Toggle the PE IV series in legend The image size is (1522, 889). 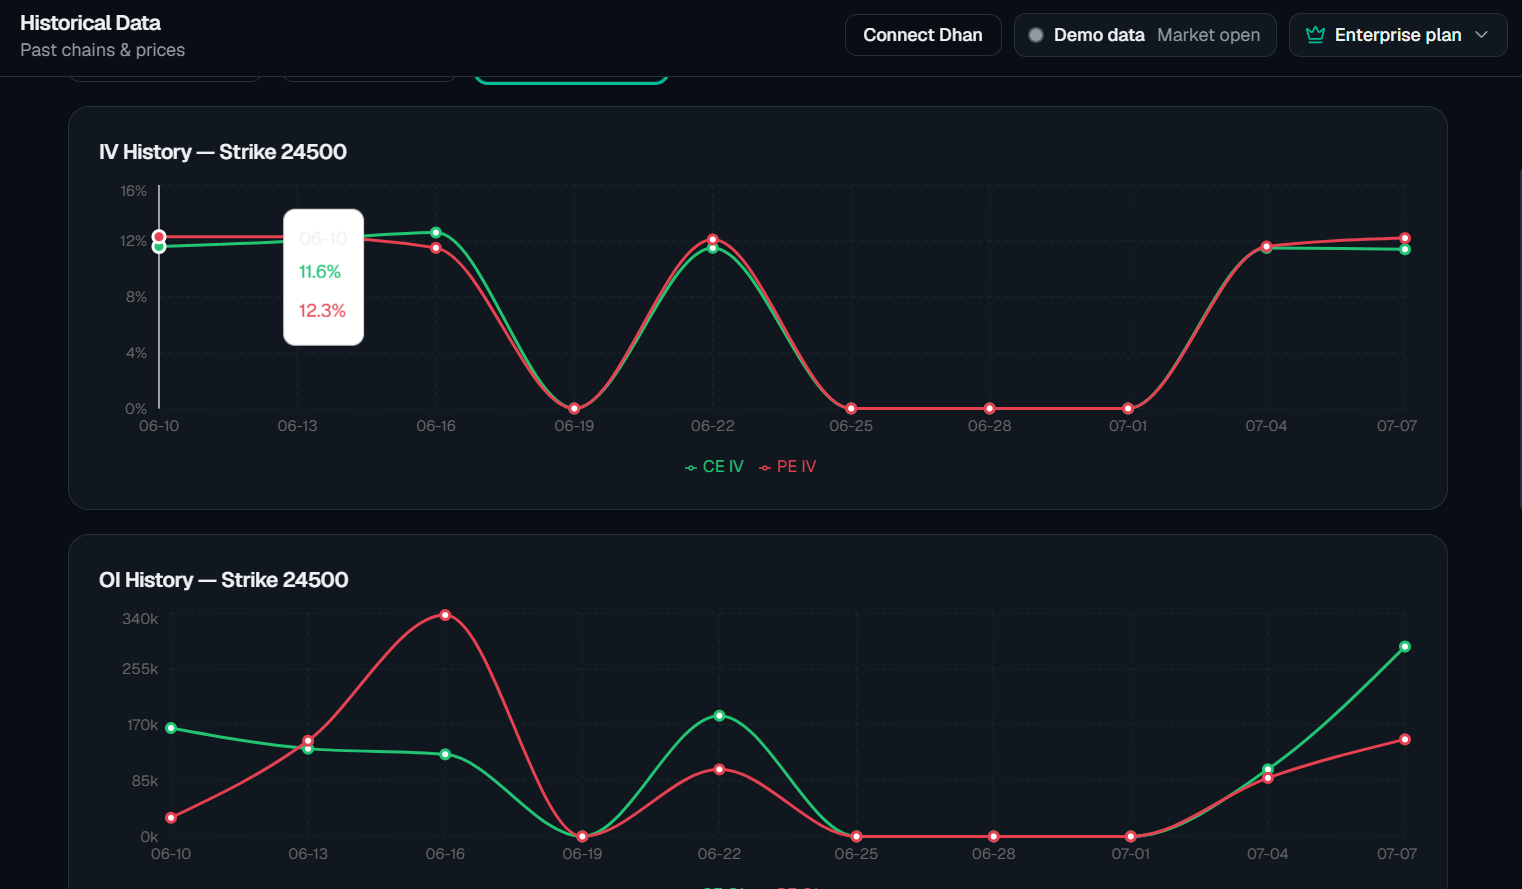coord(787,467)
